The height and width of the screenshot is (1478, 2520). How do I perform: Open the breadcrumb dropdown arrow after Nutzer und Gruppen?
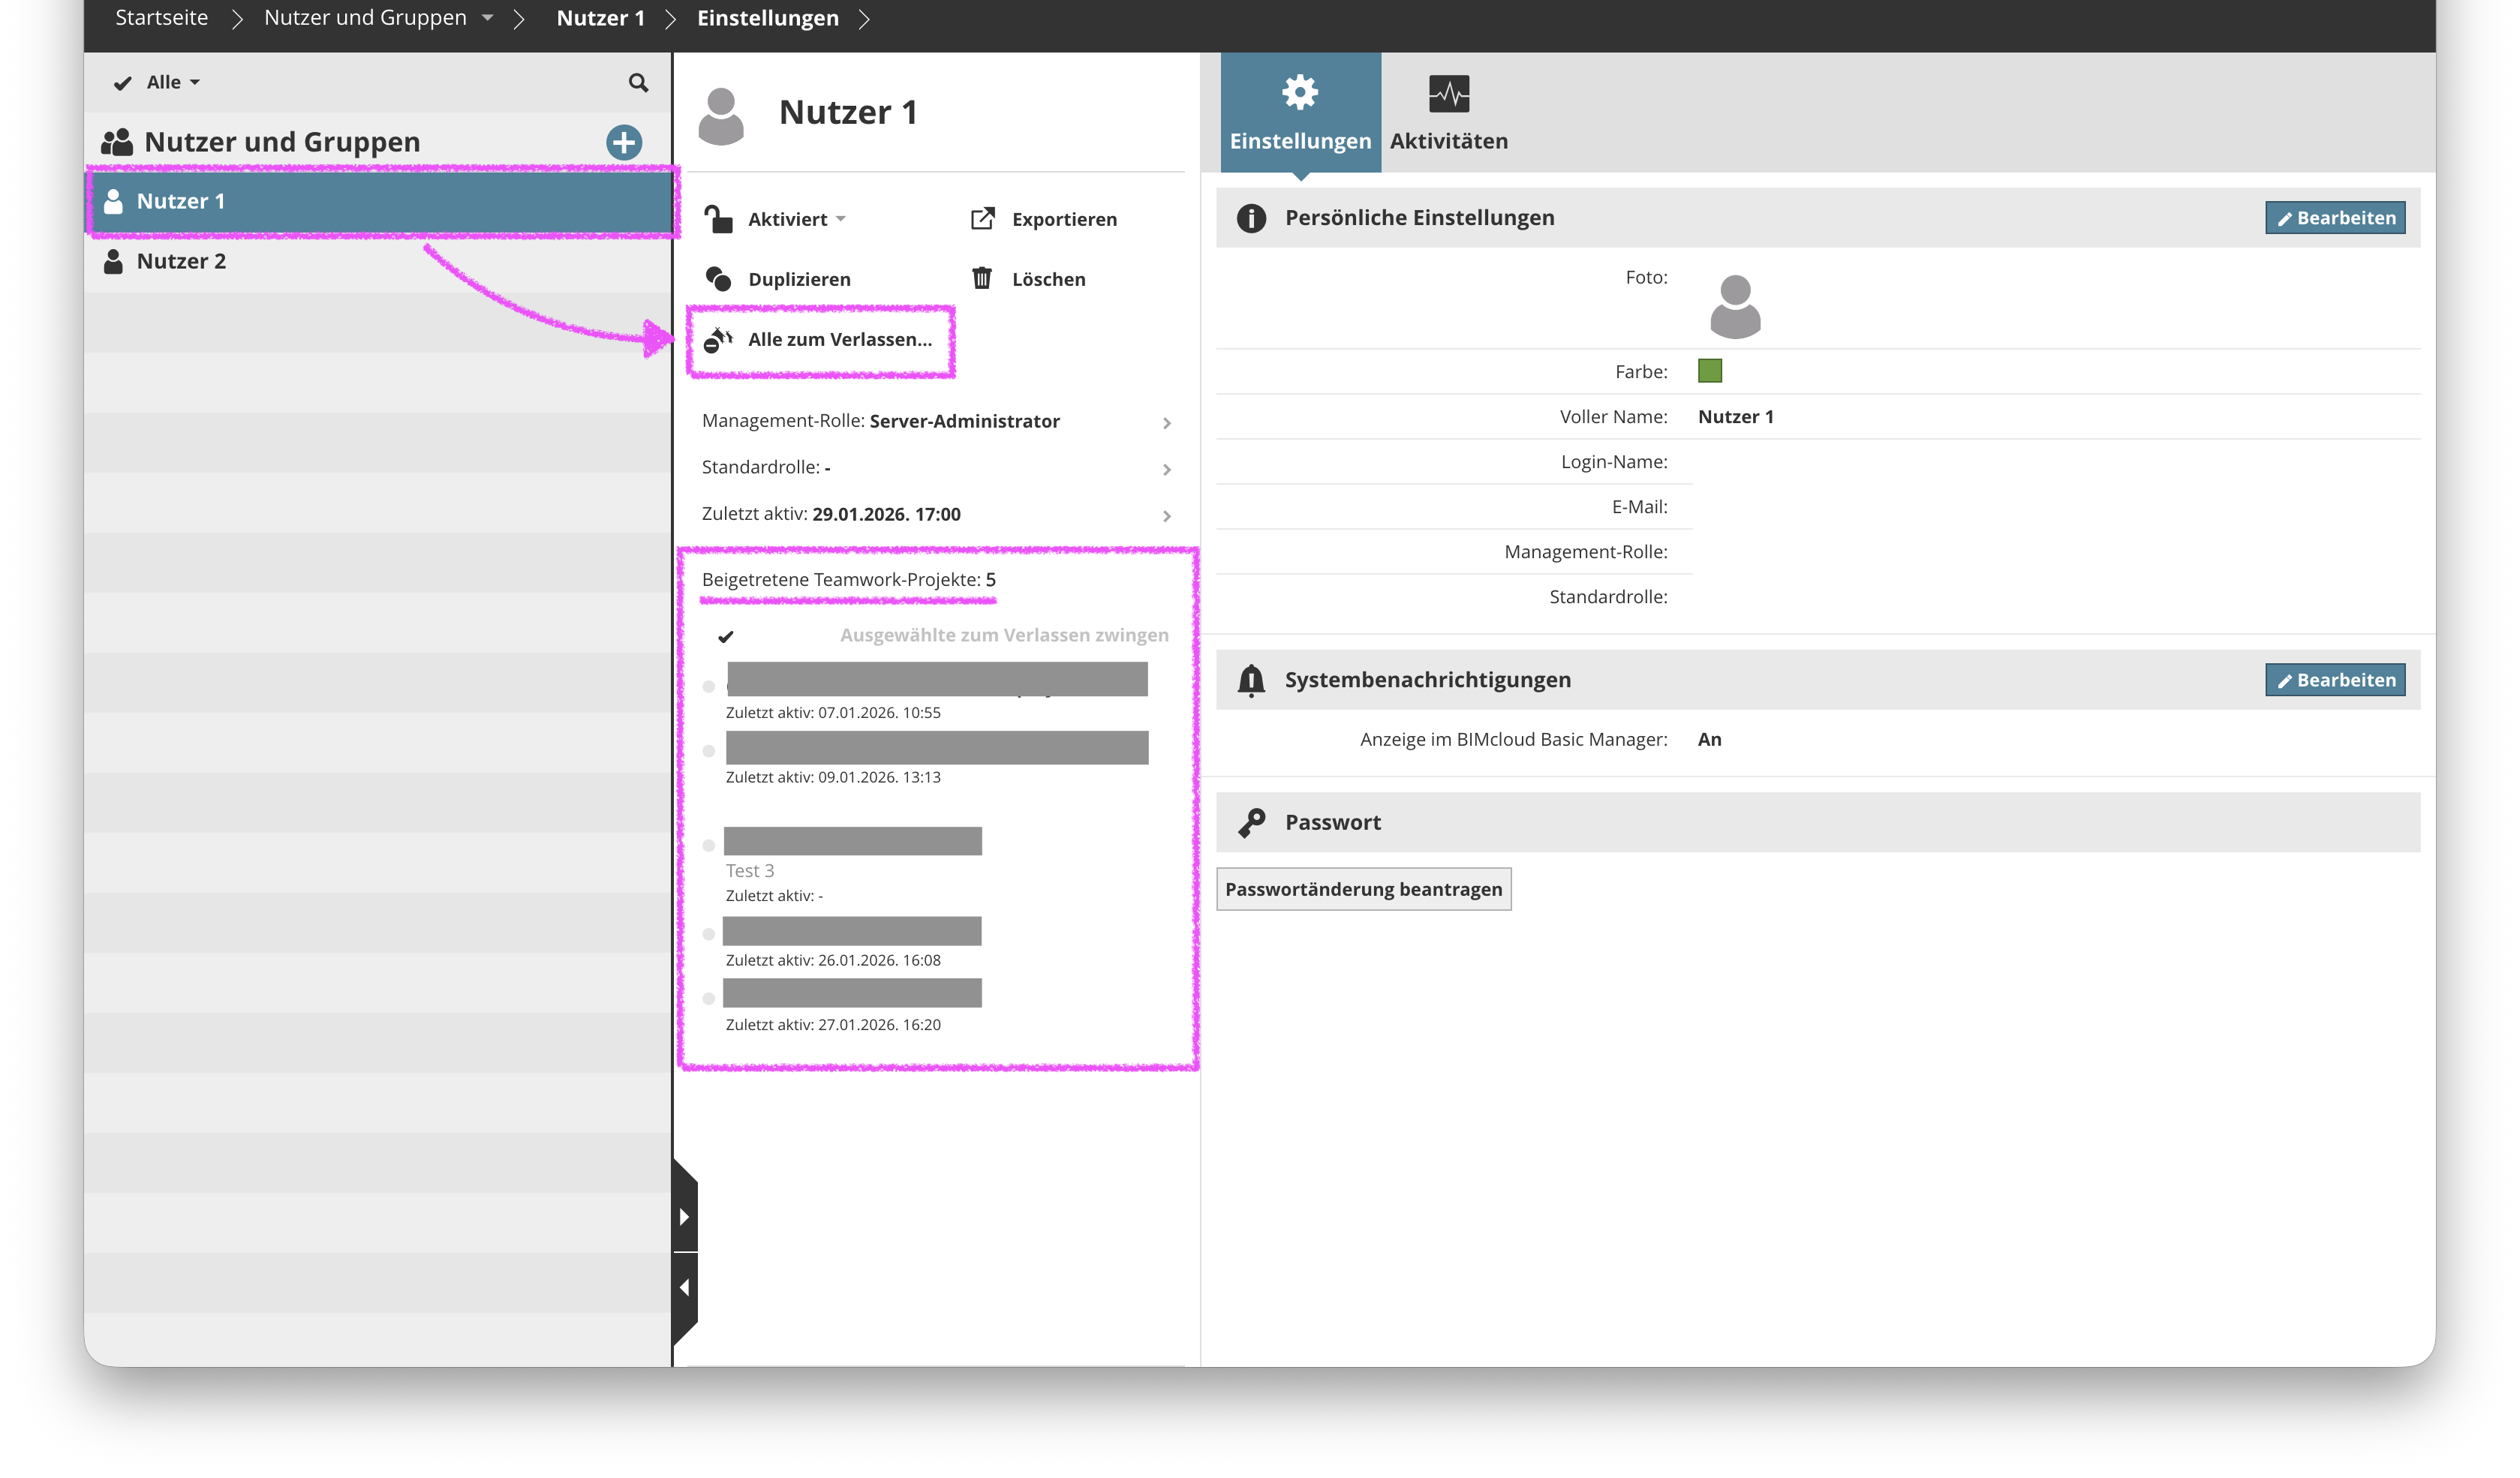(x=488, y=18)
